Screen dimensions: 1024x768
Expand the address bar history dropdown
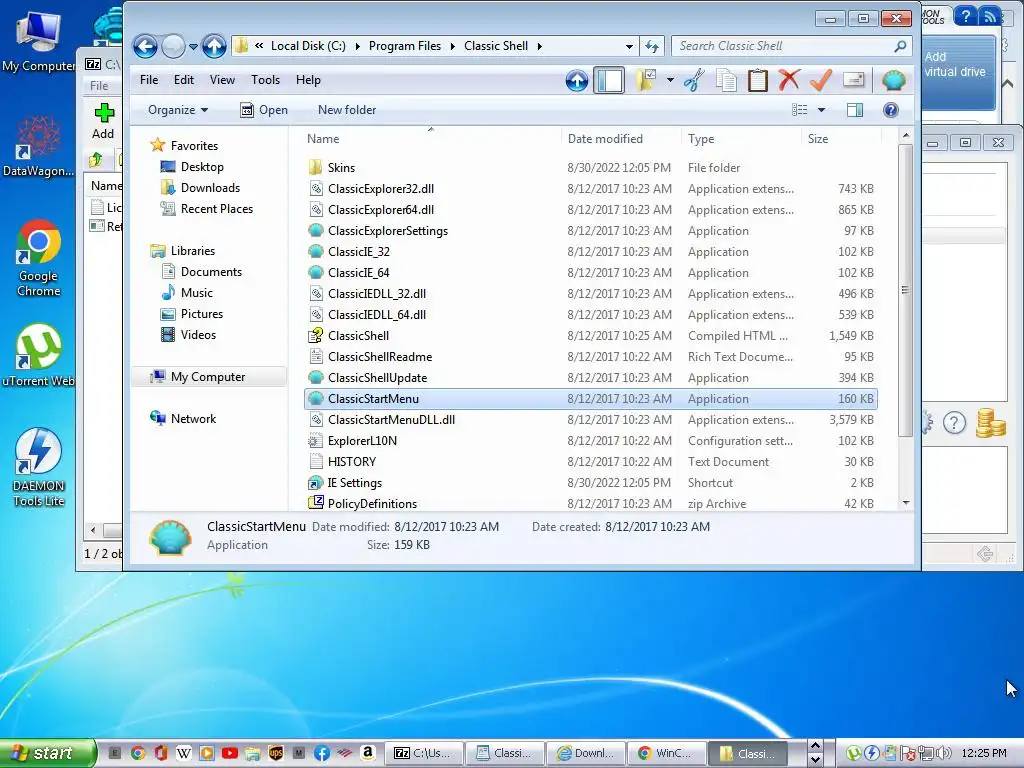629,46
